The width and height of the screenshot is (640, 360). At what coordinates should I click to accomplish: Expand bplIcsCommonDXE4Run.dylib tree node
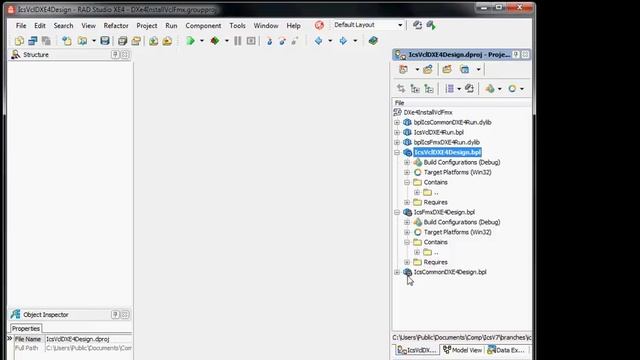[397, 122]
